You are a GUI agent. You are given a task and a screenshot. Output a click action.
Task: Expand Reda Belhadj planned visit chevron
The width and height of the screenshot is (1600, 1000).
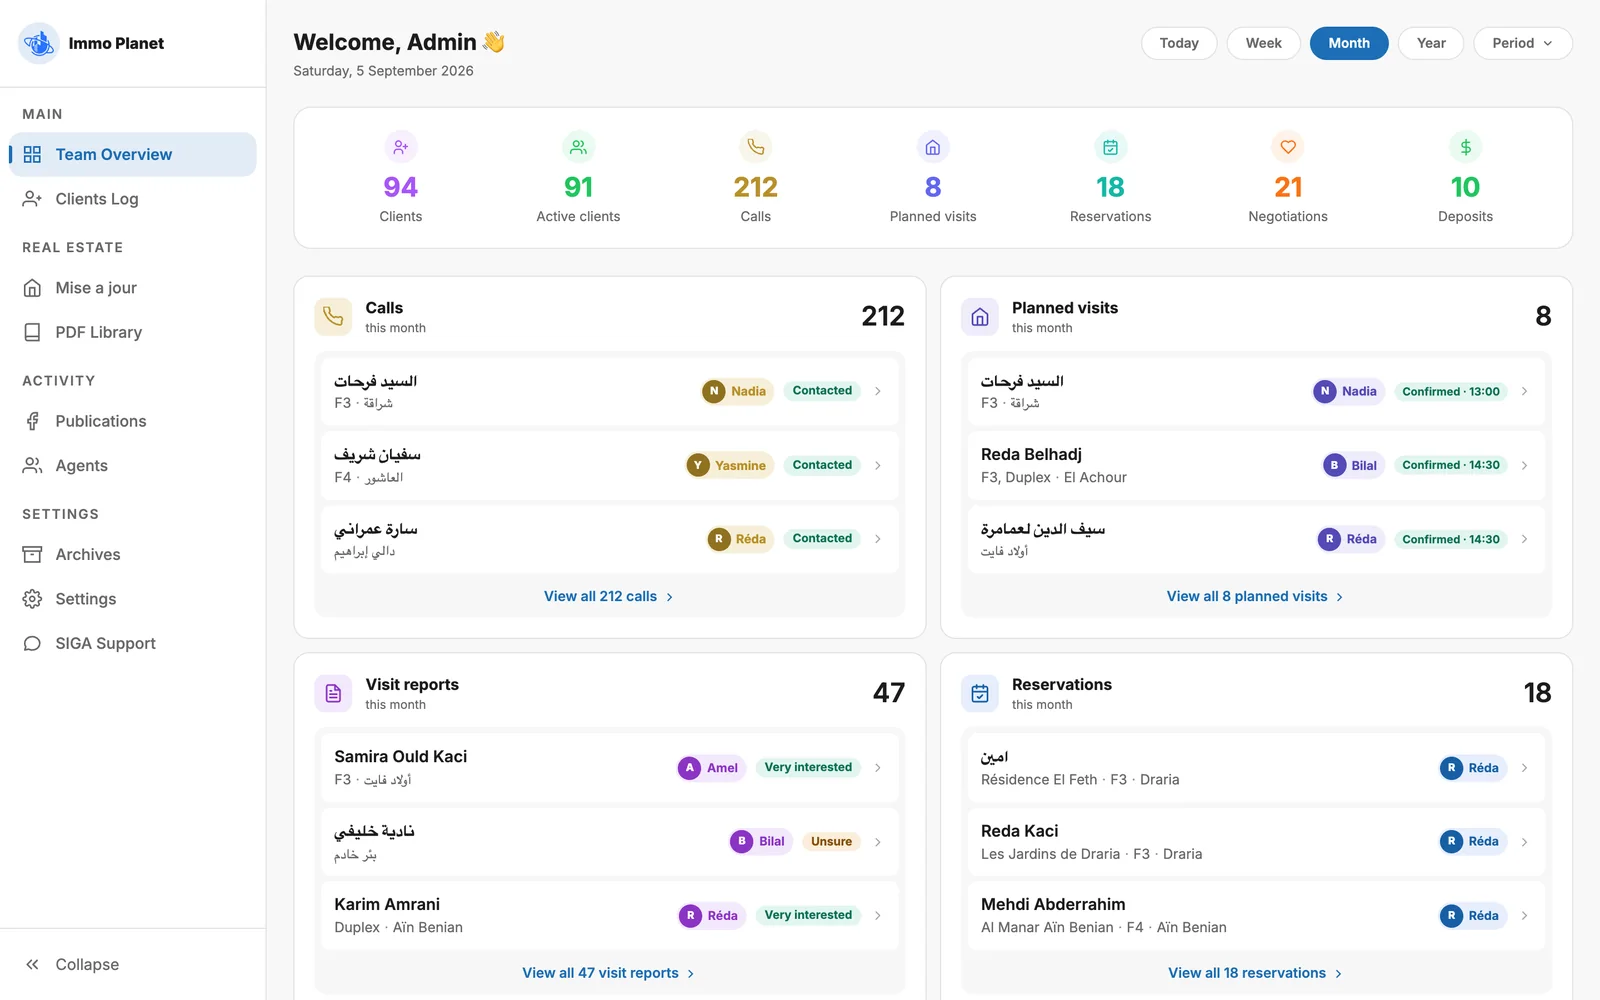pyautogui.click(x=1524, y=465)
